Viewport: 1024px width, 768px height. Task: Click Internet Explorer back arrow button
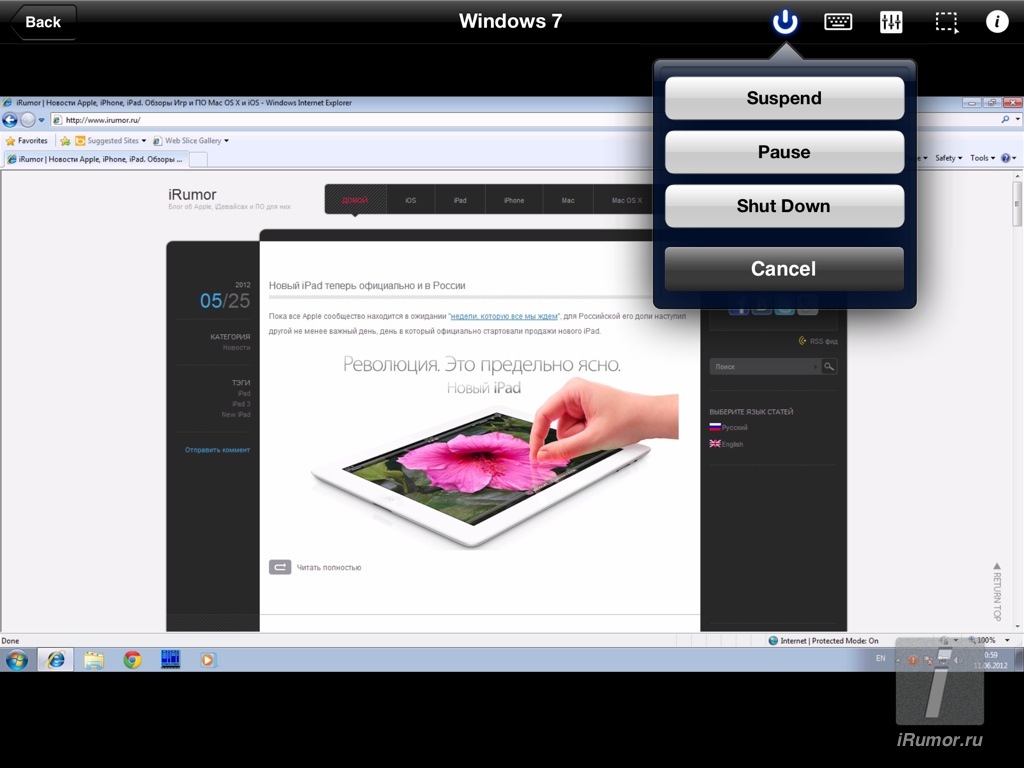click(x=10, y=120)
